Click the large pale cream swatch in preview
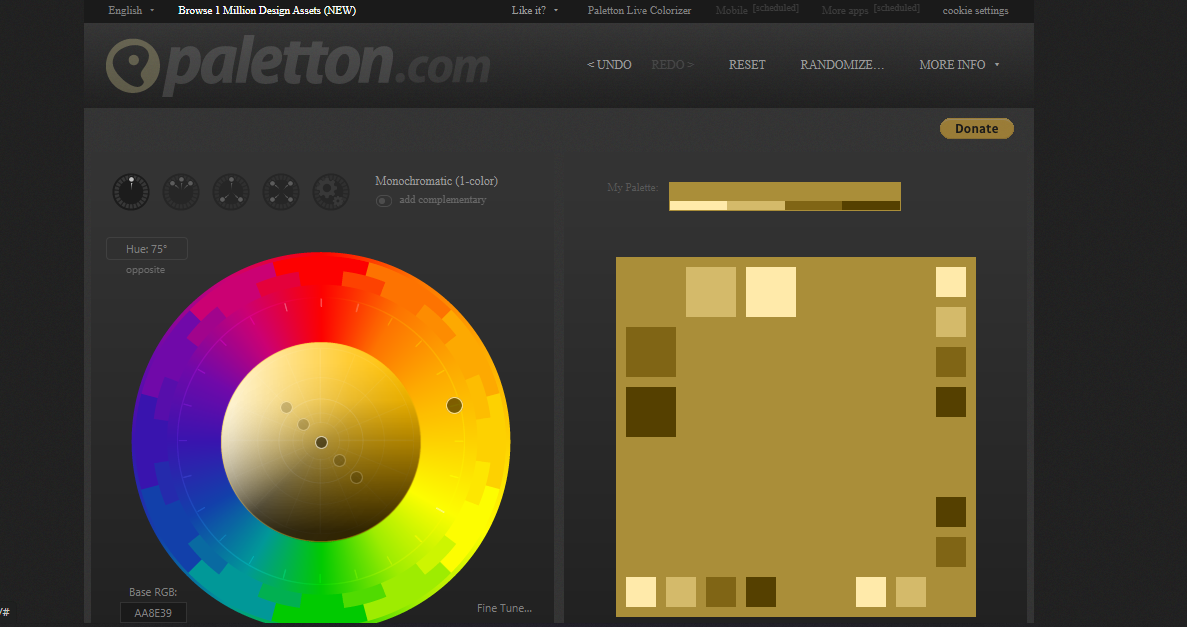 pyautogui.click(x=771, y=292)
